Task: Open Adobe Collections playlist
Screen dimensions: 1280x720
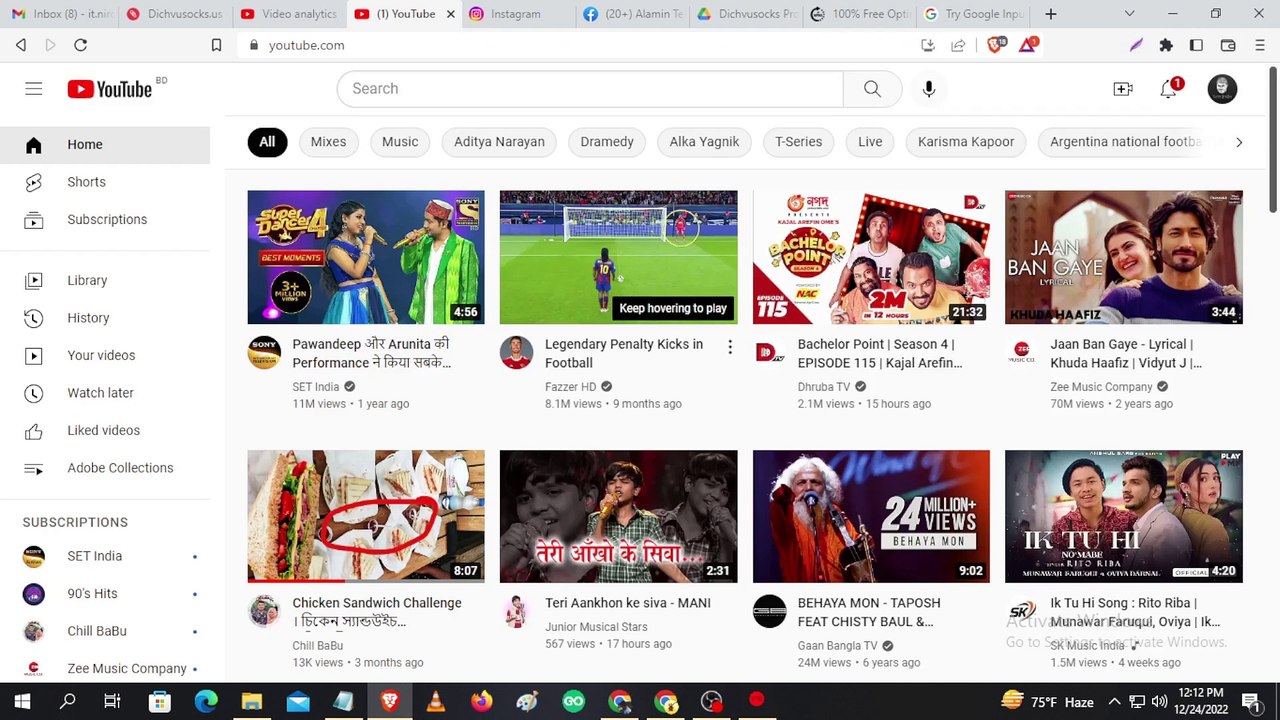Action: pos(105,468)
